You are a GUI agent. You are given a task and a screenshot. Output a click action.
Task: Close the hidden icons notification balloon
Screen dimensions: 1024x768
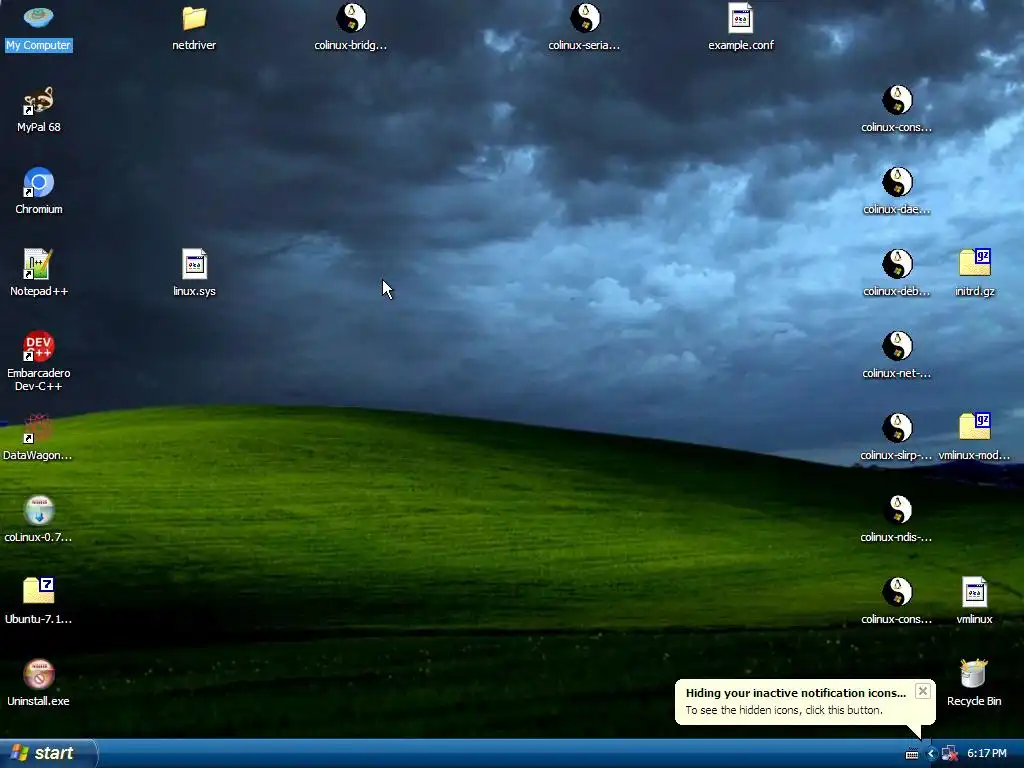[x=922, y=691]
